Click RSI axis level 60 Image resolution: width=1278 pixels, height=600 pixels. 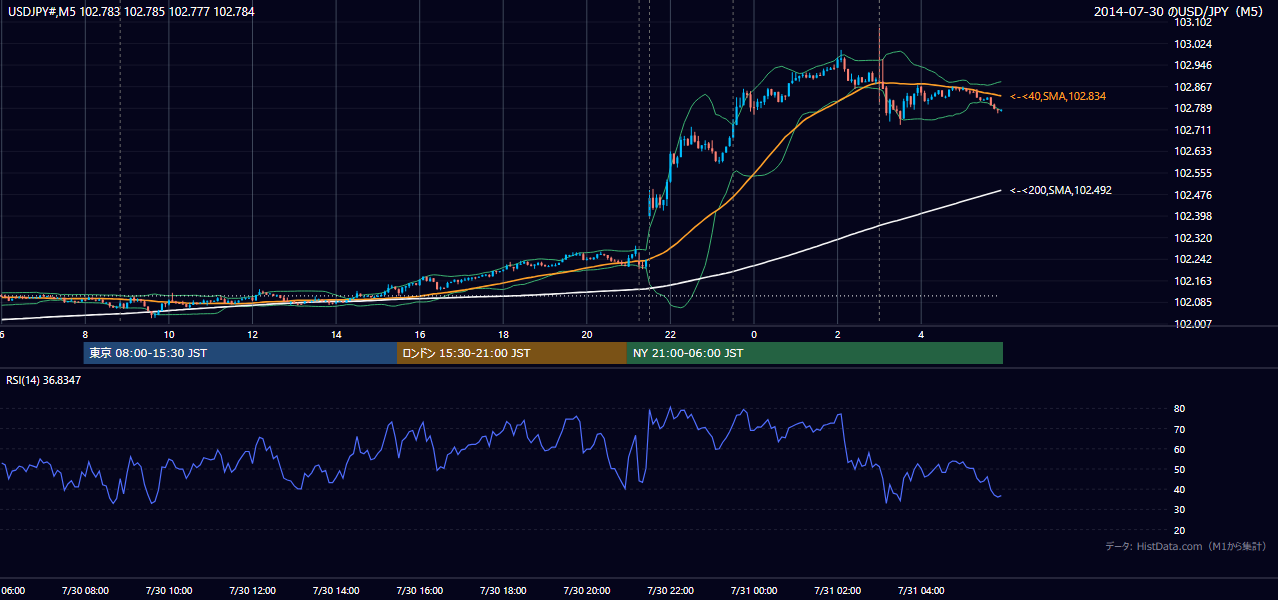[1179, 449]
